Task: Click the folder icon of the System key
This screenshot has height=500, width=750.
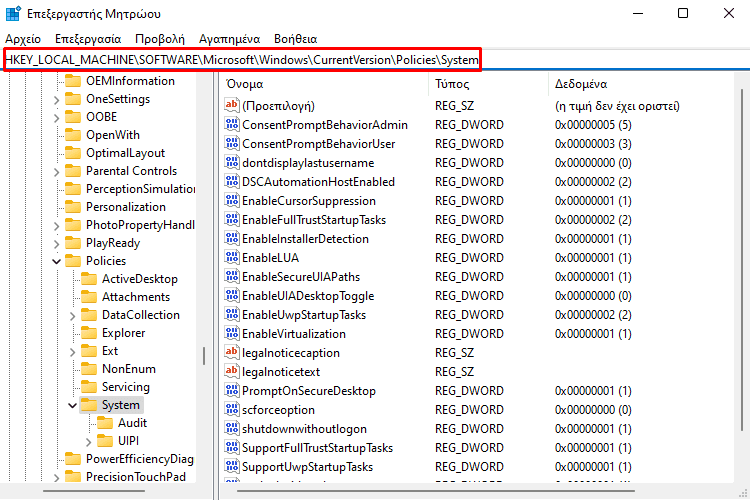Action: click(89, 405)
